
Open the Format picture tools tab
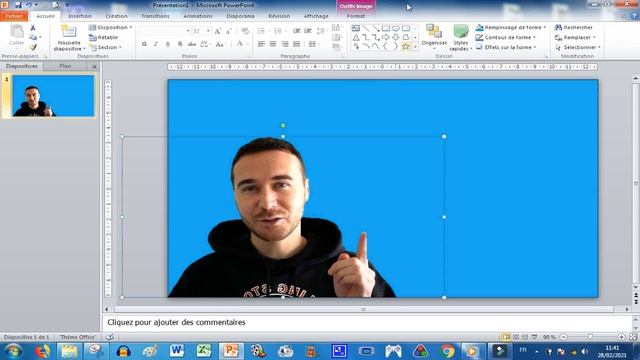point(356,16)
